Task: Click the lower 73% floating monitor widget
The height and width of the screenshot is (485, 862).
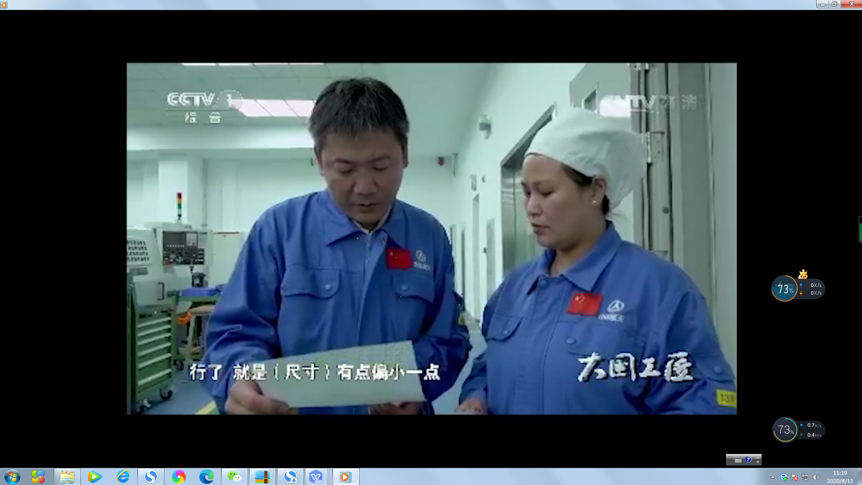Action: point(785,430)
